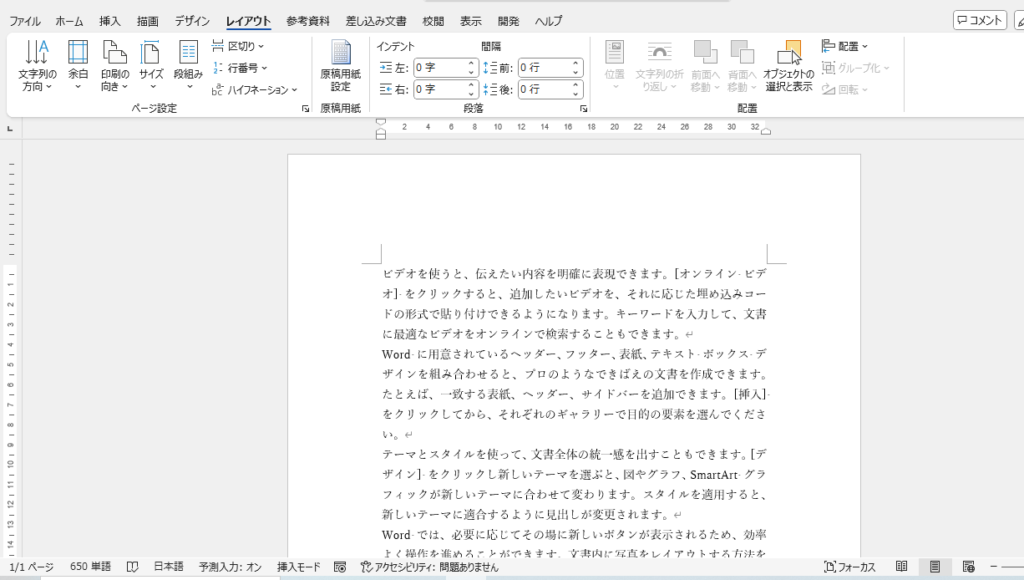Image resolution: width=1024 pixels, height=580 pixels.
Task: Switch to フォーカス focus mode
Action: [850, 567]
